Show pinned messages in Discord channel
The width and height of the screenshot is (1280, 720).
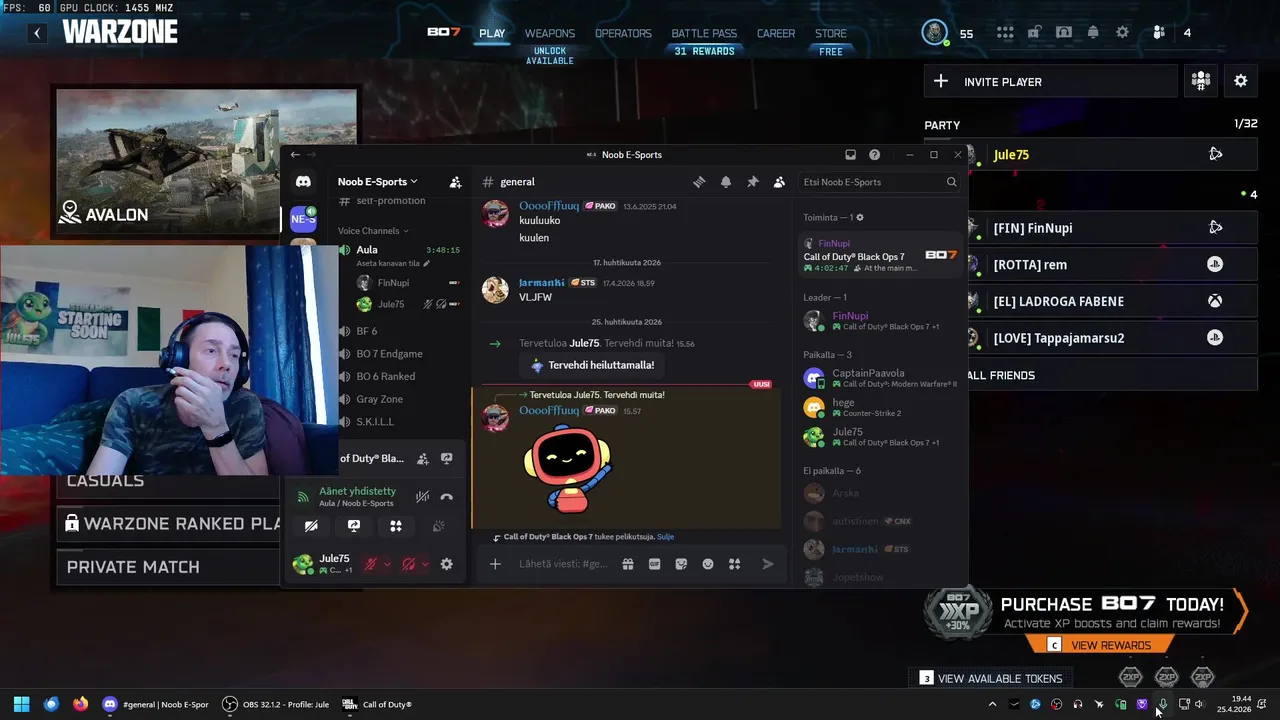click(753, 182)
